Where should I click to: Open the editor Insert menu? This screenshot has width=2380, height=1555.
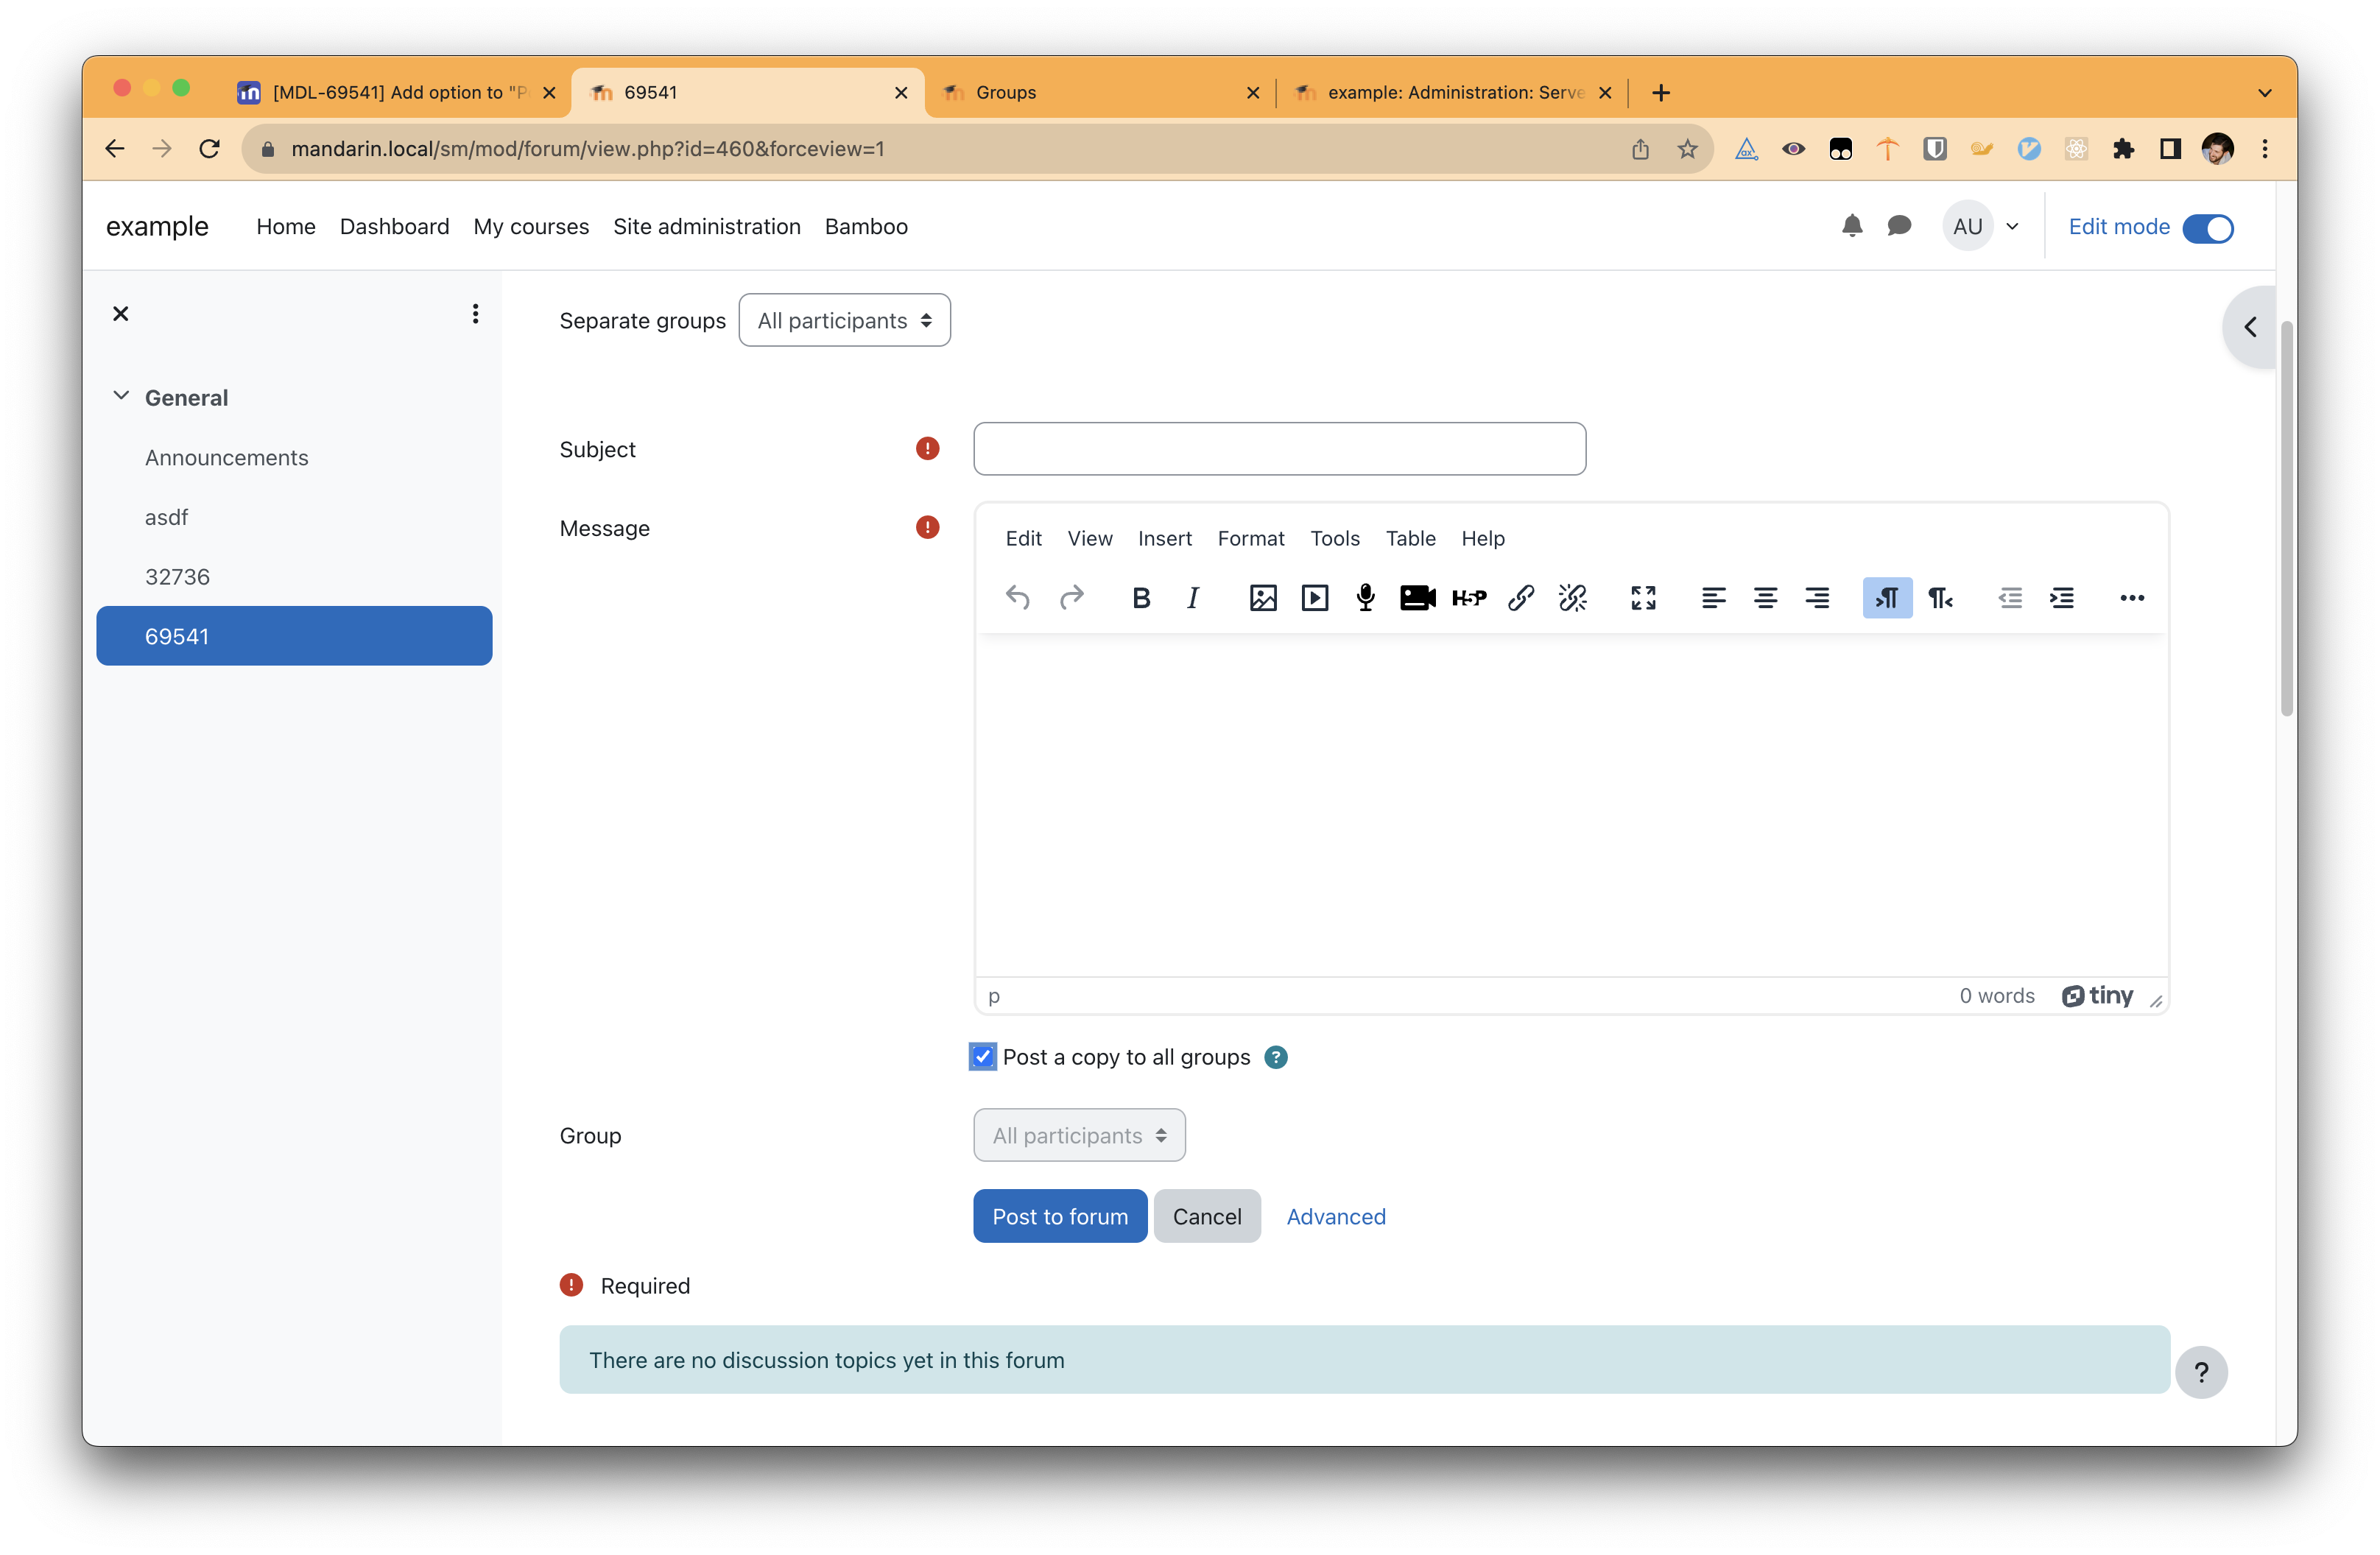click(x=1164, y=538)
